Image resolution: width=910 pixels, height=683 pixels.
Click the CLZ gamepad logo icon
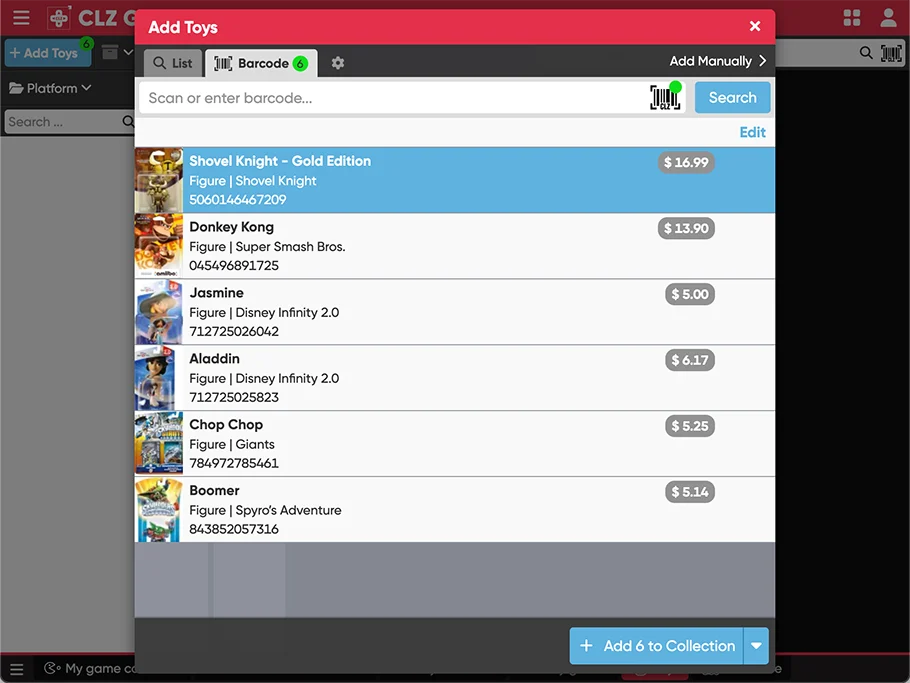point(59,18)
